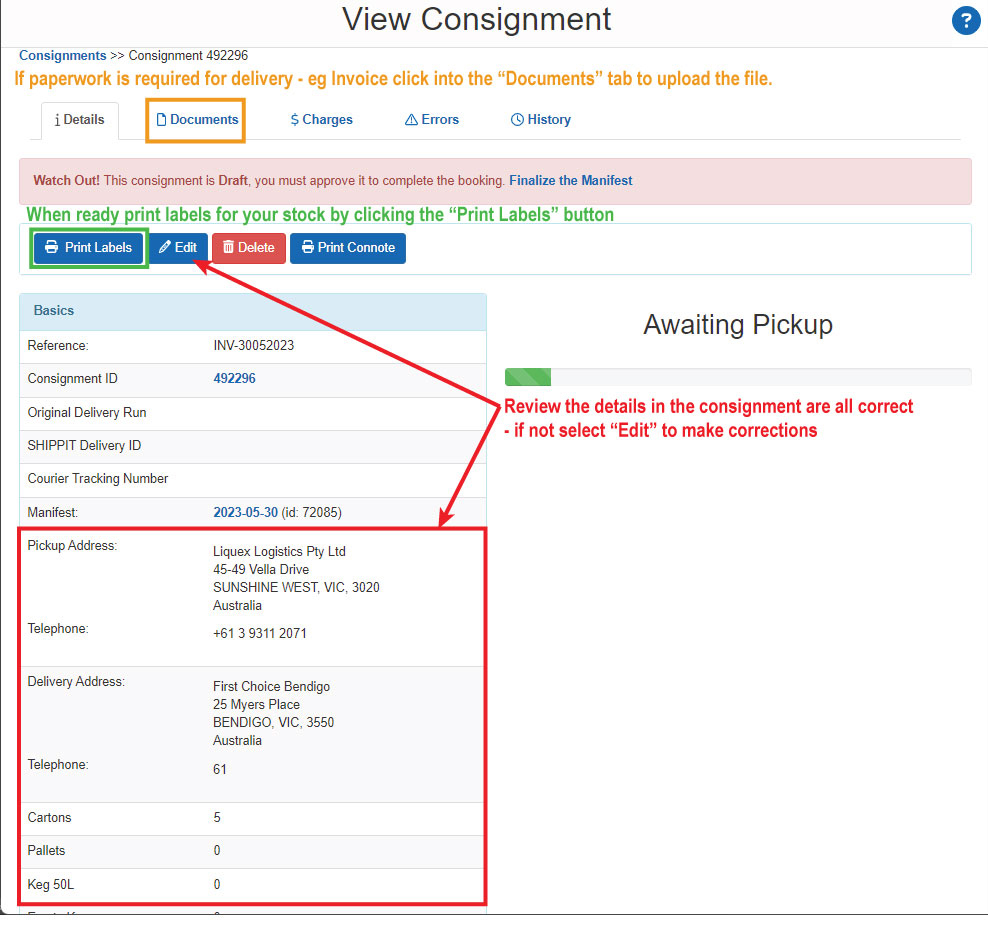This screenshot has height=929, width=988.
Task: Click the 45-49 Vella Drive address line
Action: 261,570
